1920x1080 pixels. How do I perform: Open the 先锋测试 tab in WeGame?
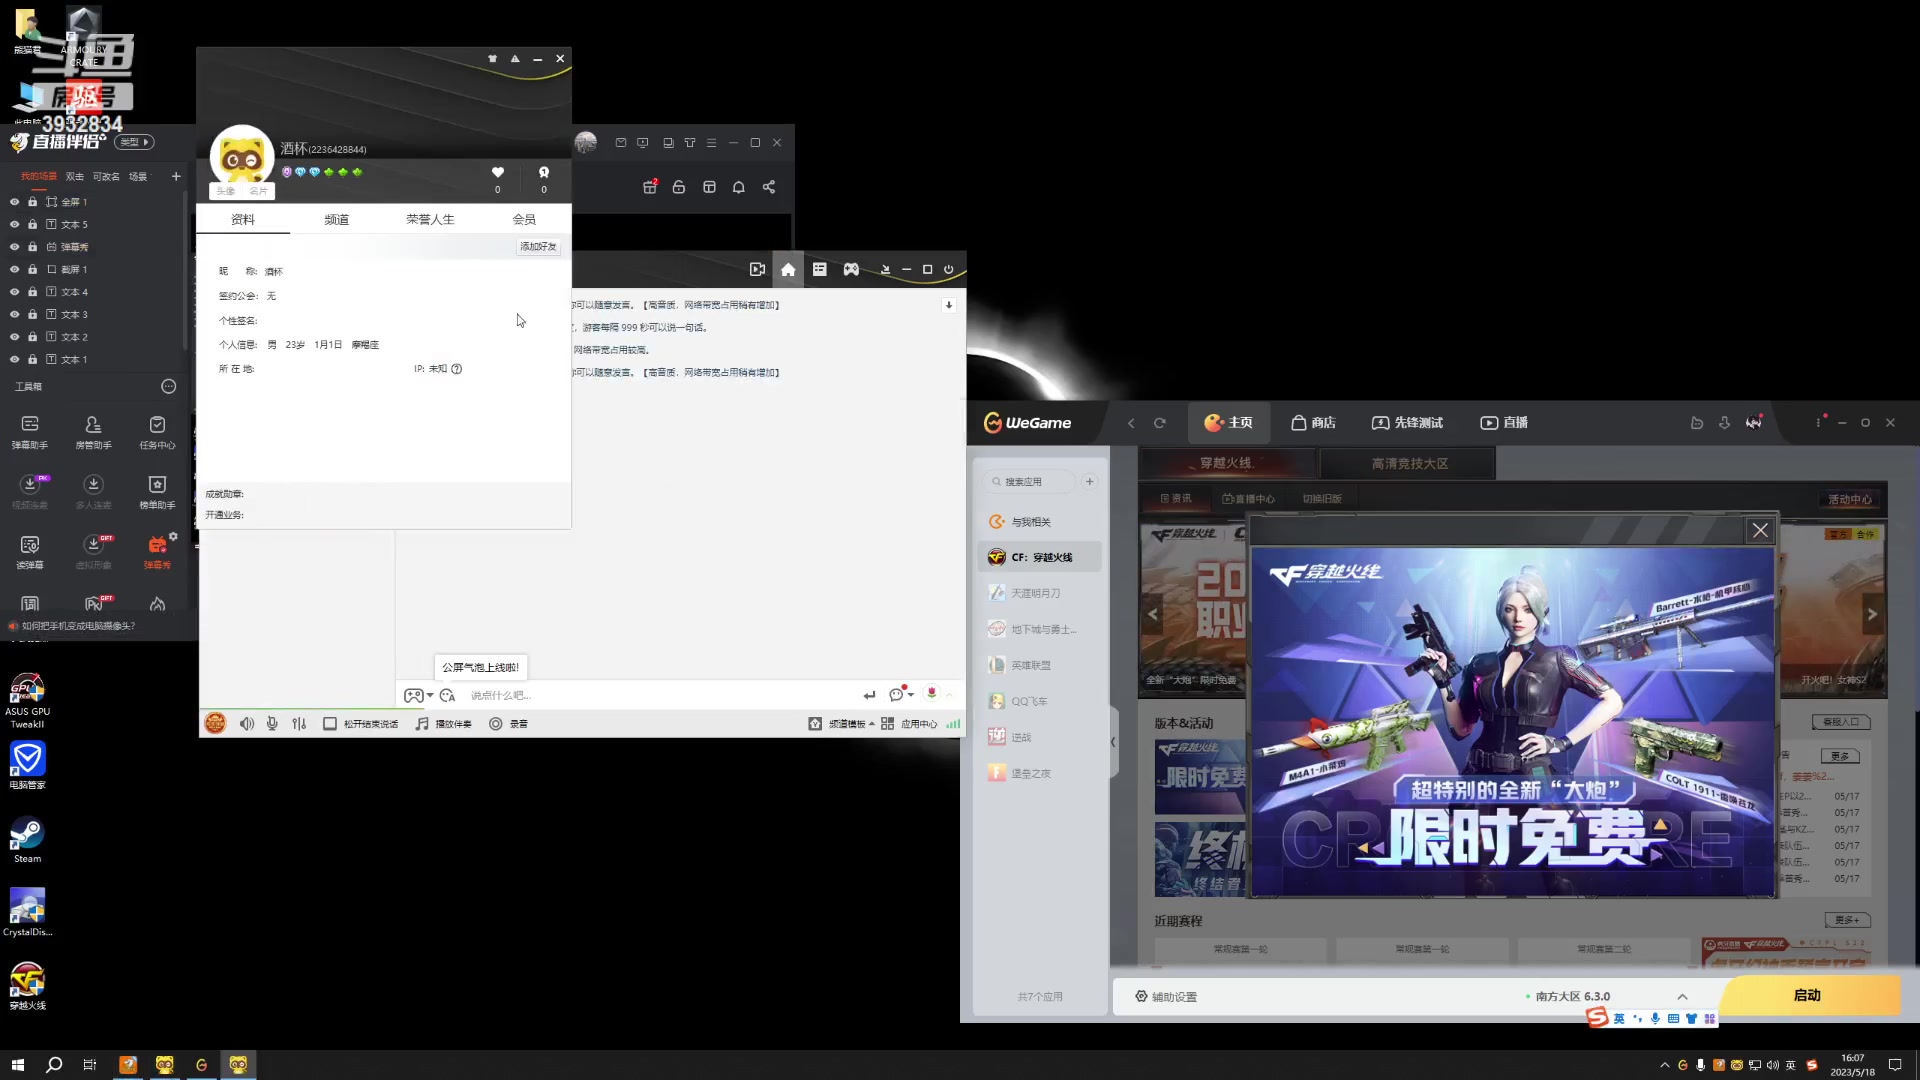pos(1407,423)
